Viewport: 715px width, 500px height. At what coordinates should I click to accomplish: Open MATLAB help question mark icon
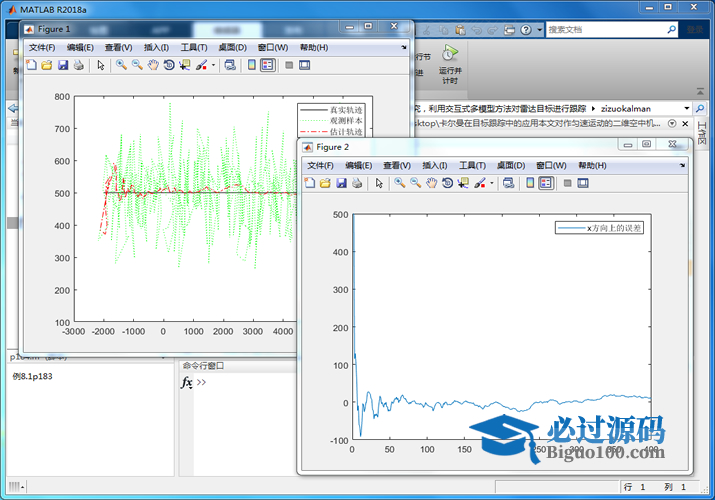pyautogui.click(x=526, y=30)
